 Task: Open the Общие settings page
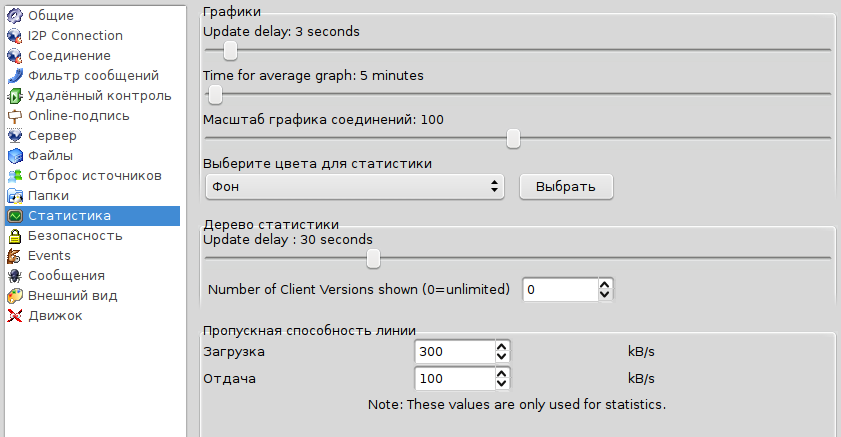(92, 16)
